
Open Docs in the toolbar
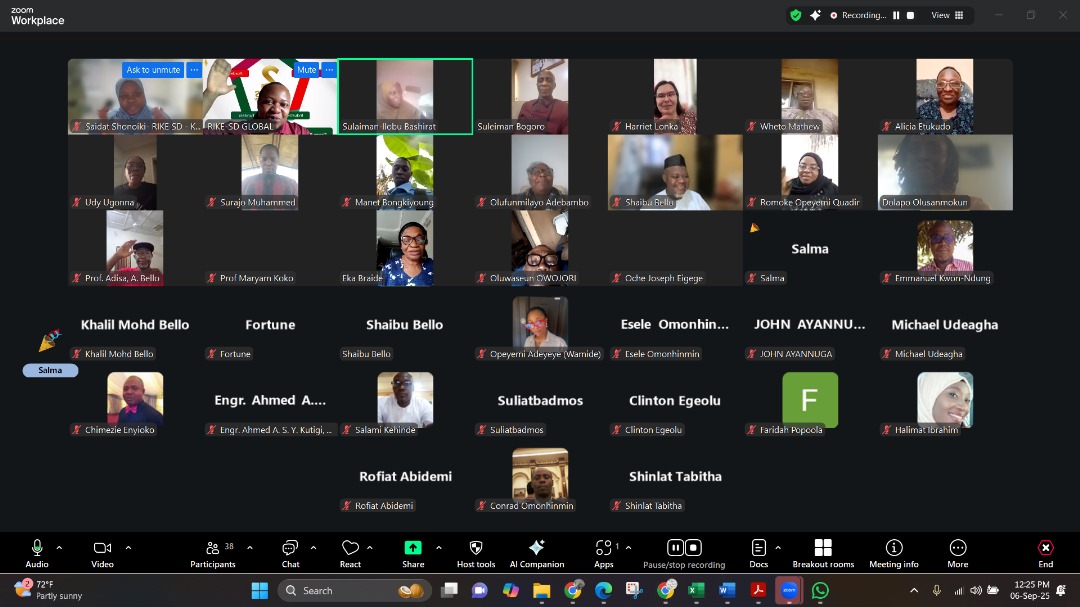[758, 553]
